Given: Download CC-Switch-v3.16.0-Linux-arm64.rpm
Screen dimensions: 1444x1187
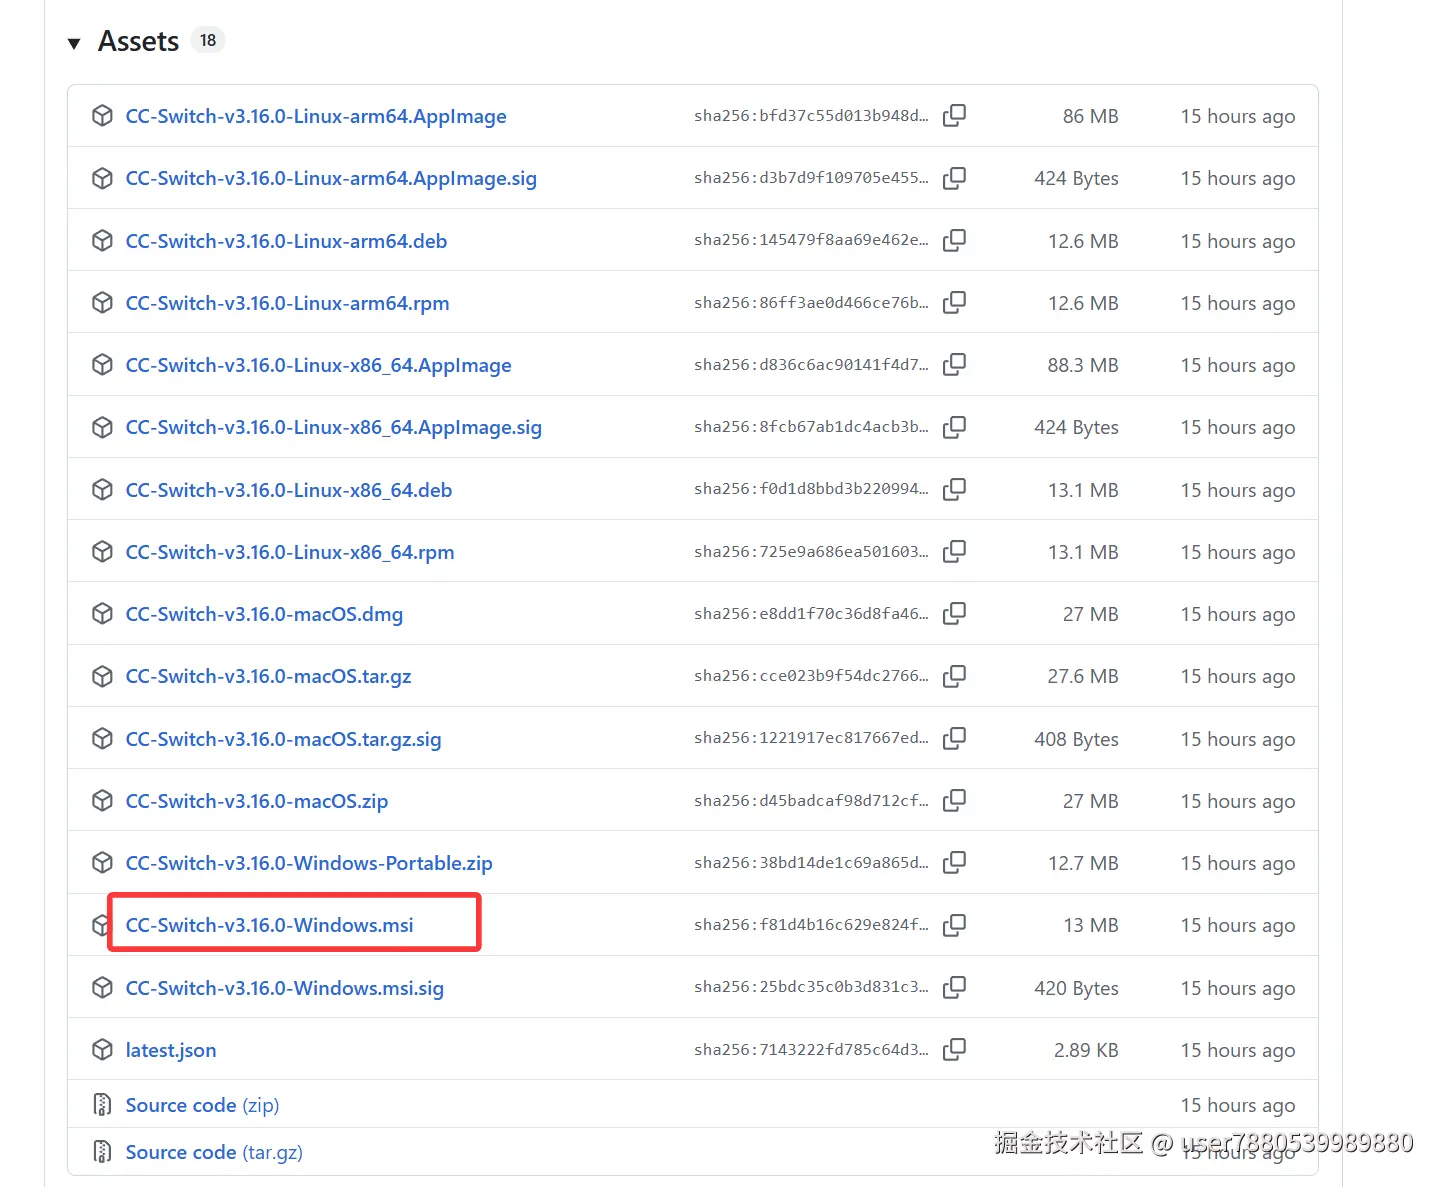Looking at the screenshot, I should click(287, 303).
